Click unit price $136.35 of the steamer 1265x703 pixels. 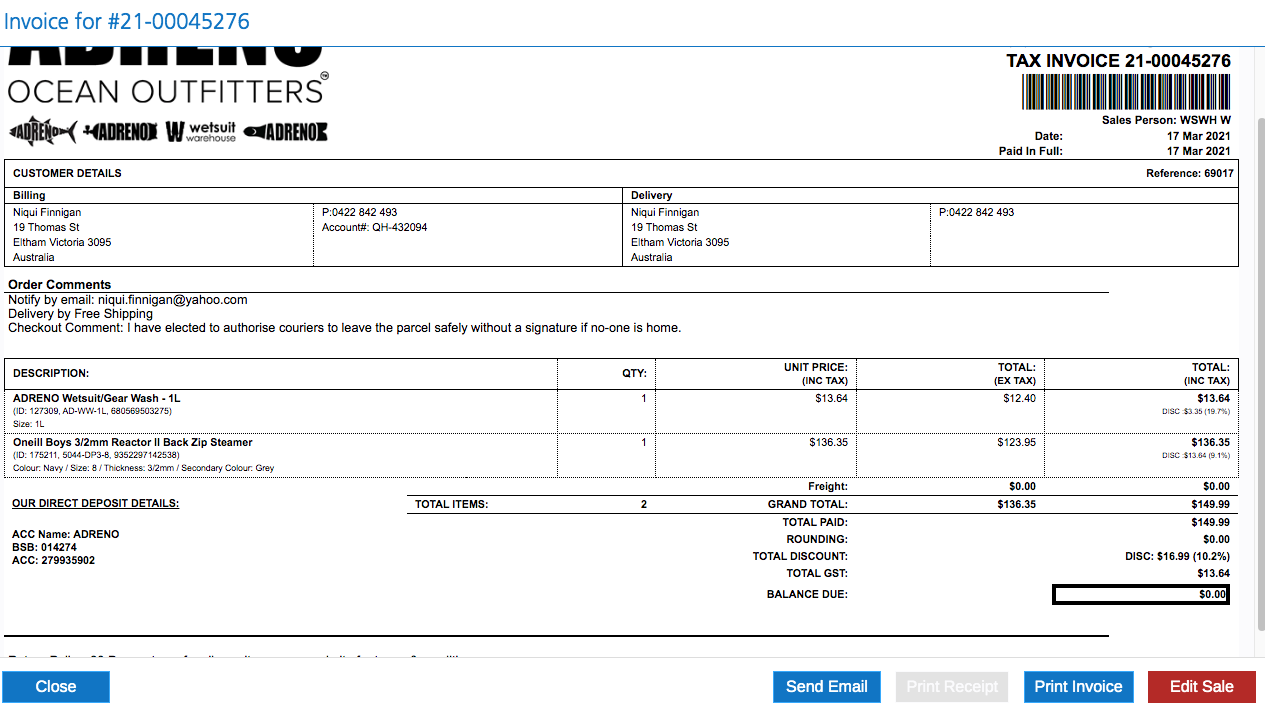(x=828, y=442)
